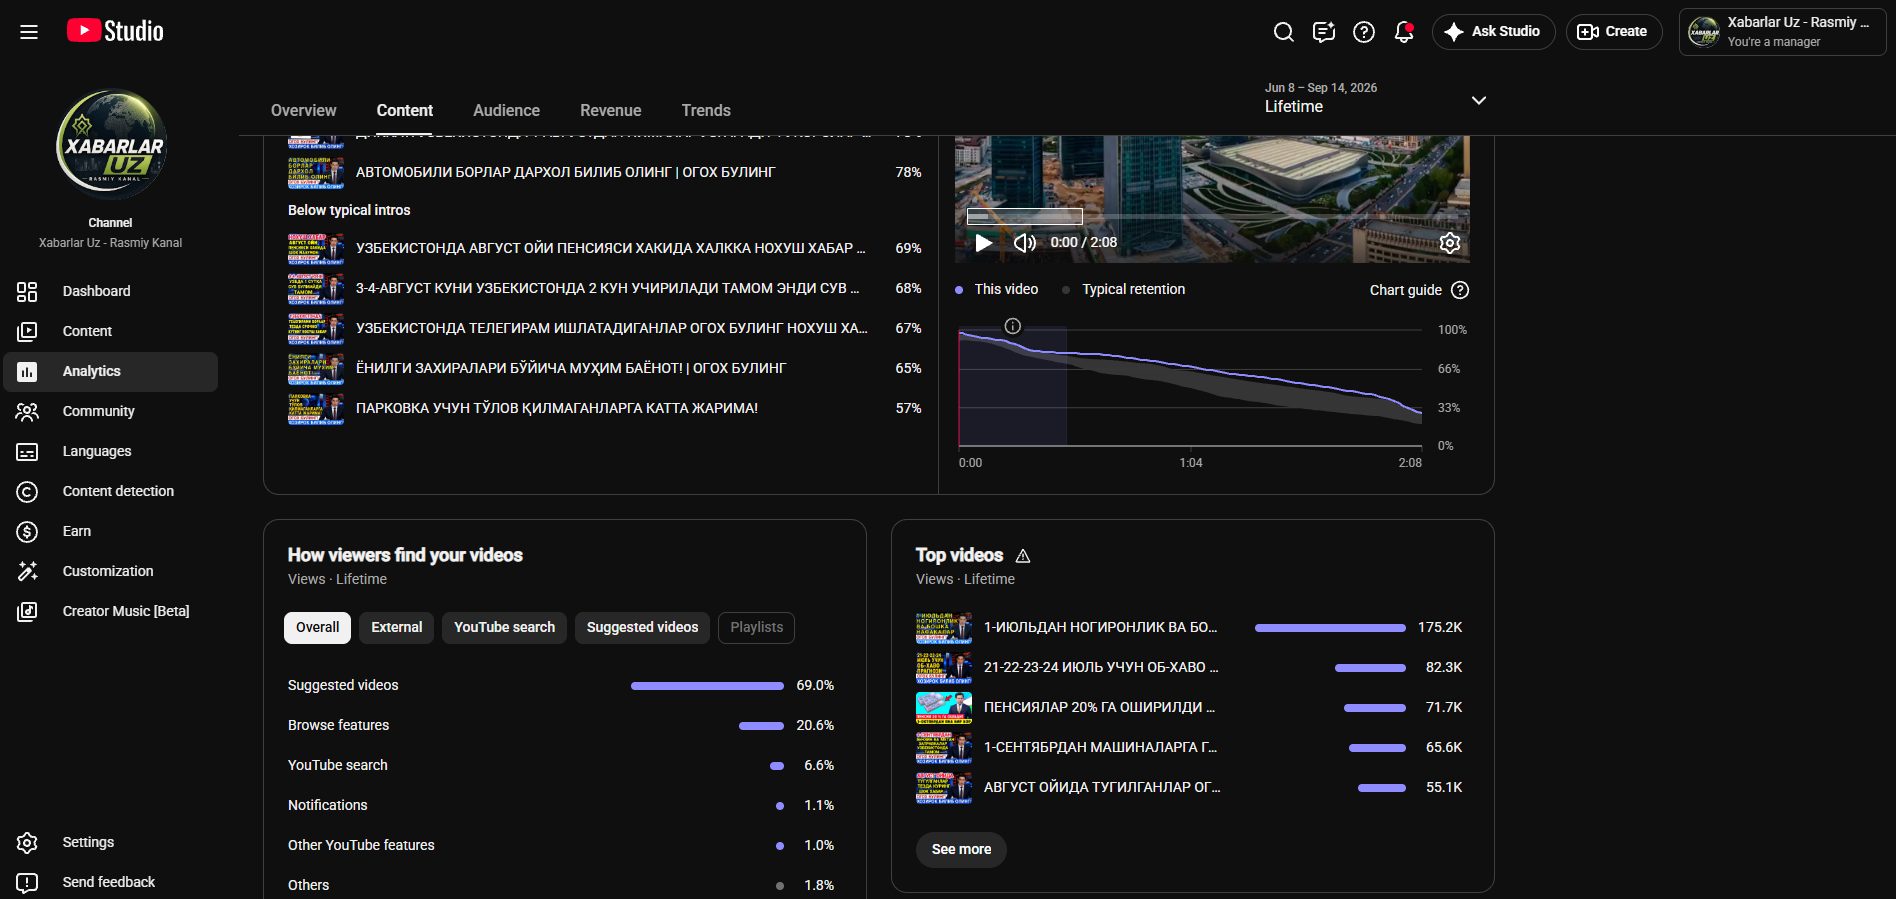Mute the preview video volume

[1024, 243]
